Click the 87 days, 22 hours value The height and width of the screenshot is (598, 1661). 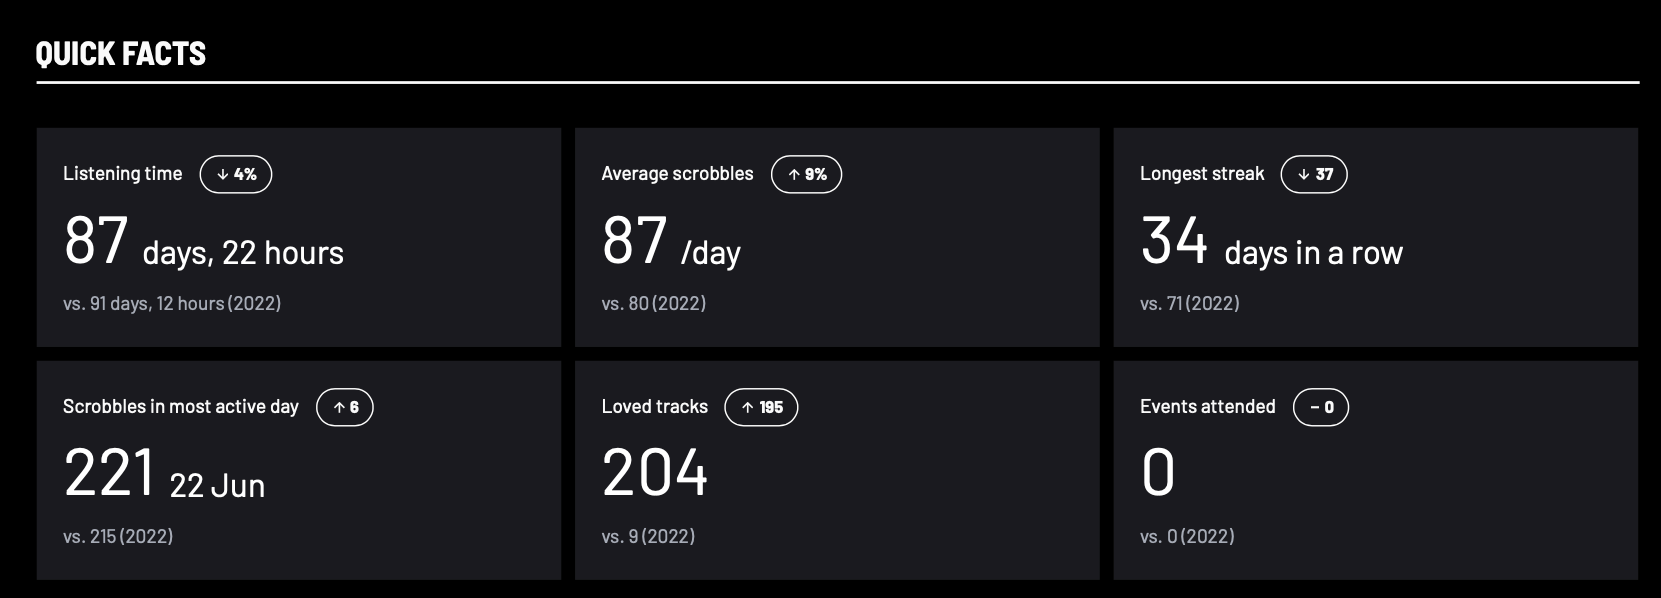204,244
